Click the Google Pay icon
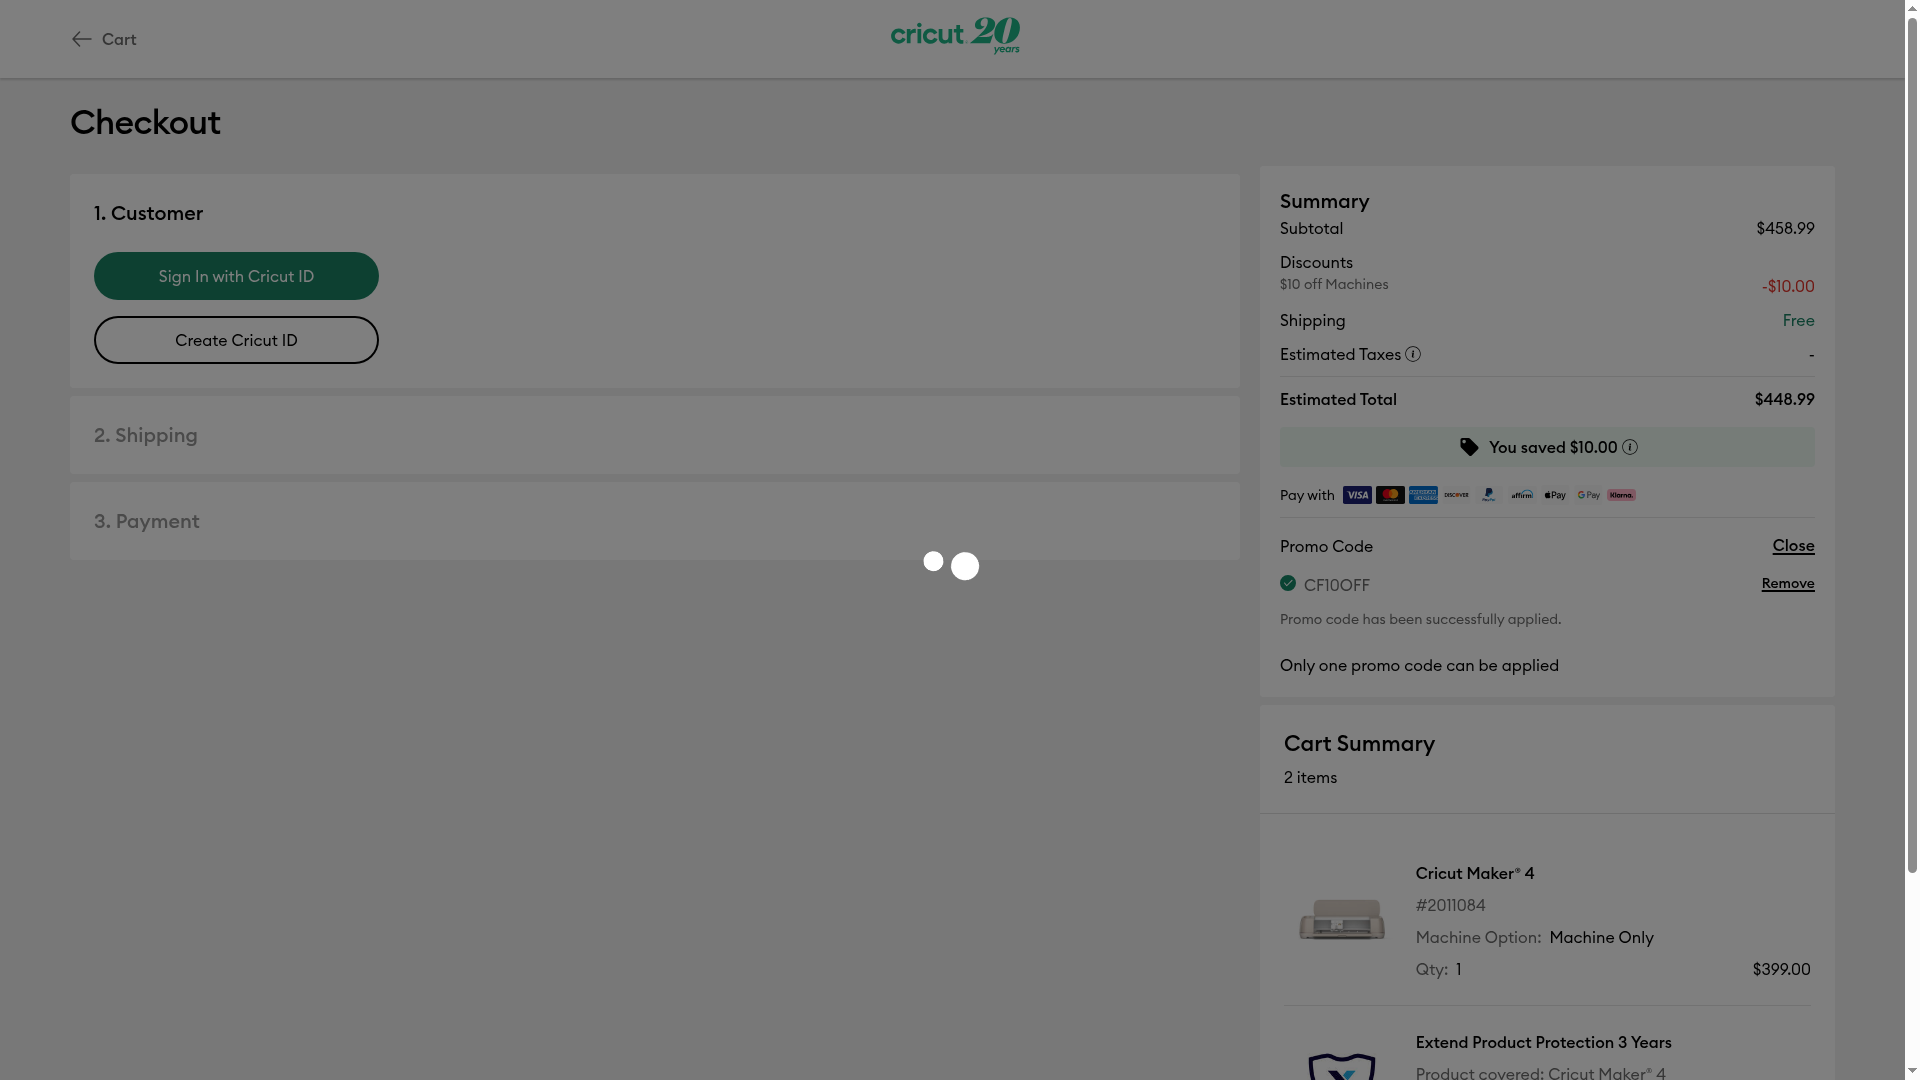Screen dimensions: 1920x1080 1588,495
